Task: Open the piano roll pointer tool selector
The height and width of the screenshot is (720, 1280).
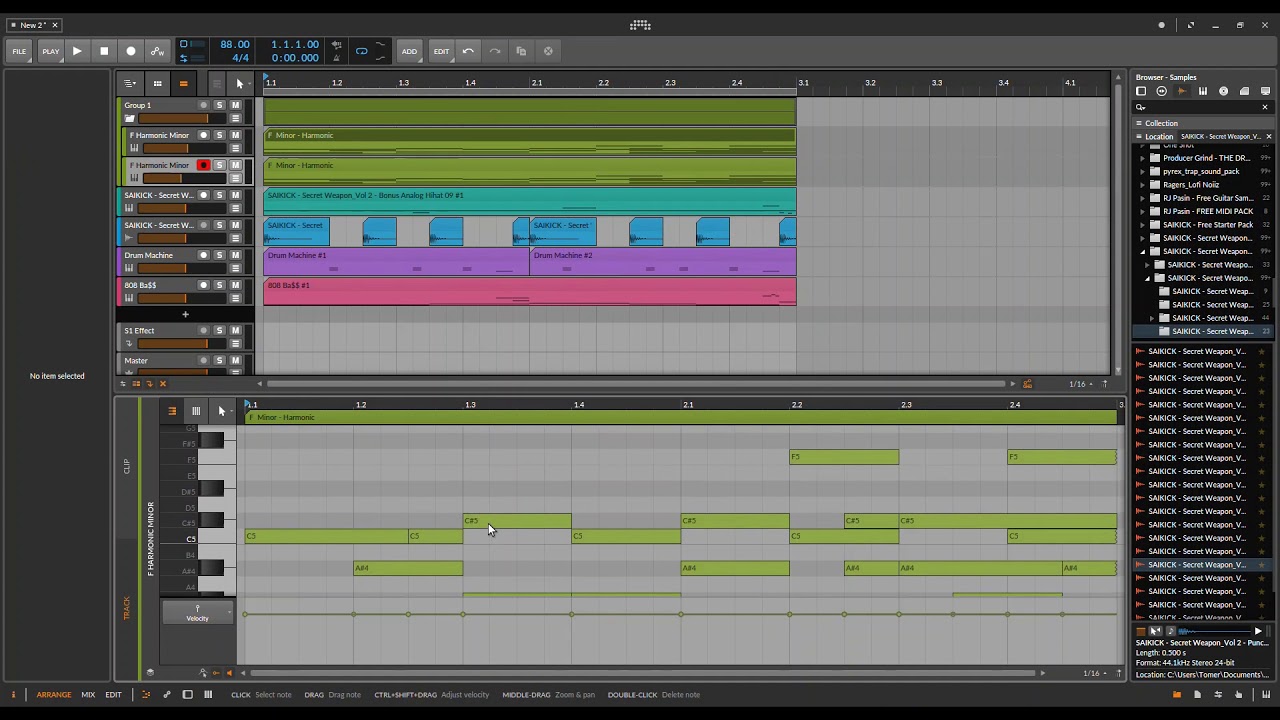Action: (222, 411)
